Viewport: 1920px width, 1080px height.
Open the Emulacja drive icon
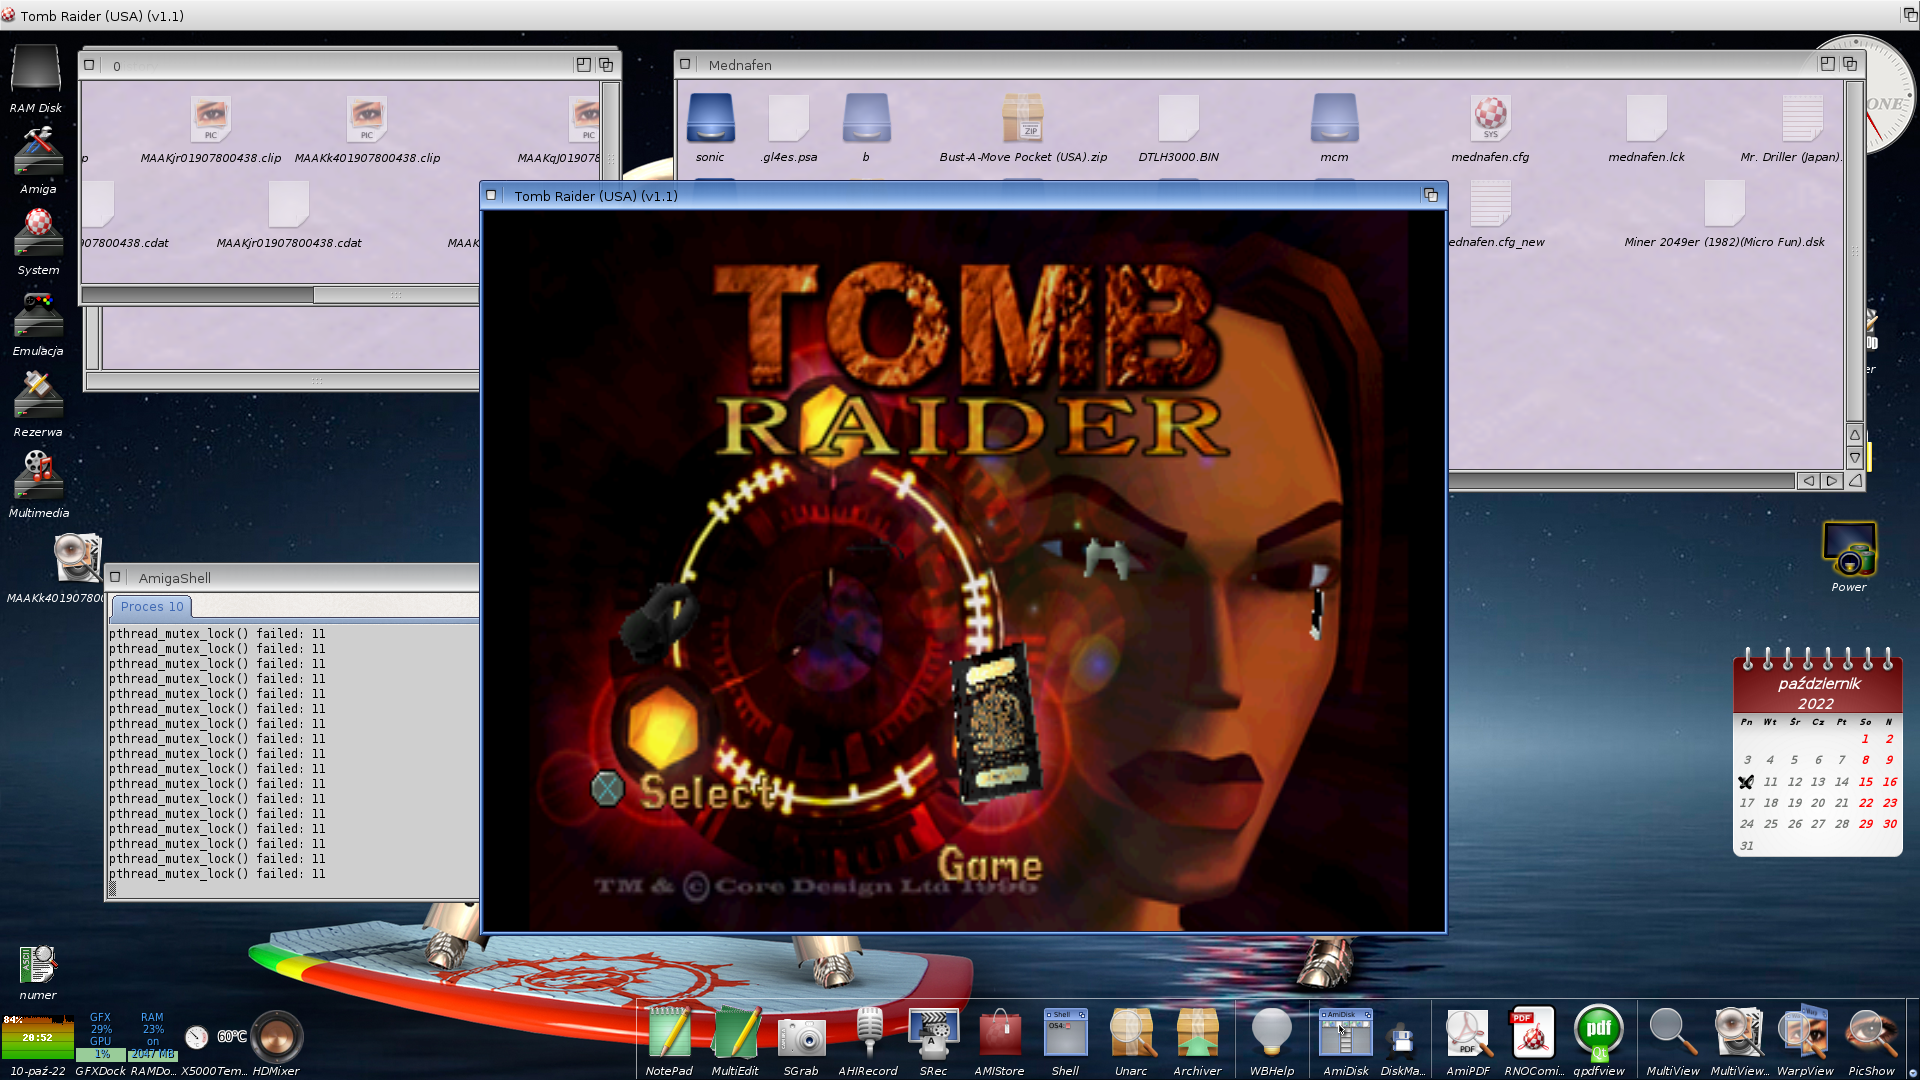38,322
